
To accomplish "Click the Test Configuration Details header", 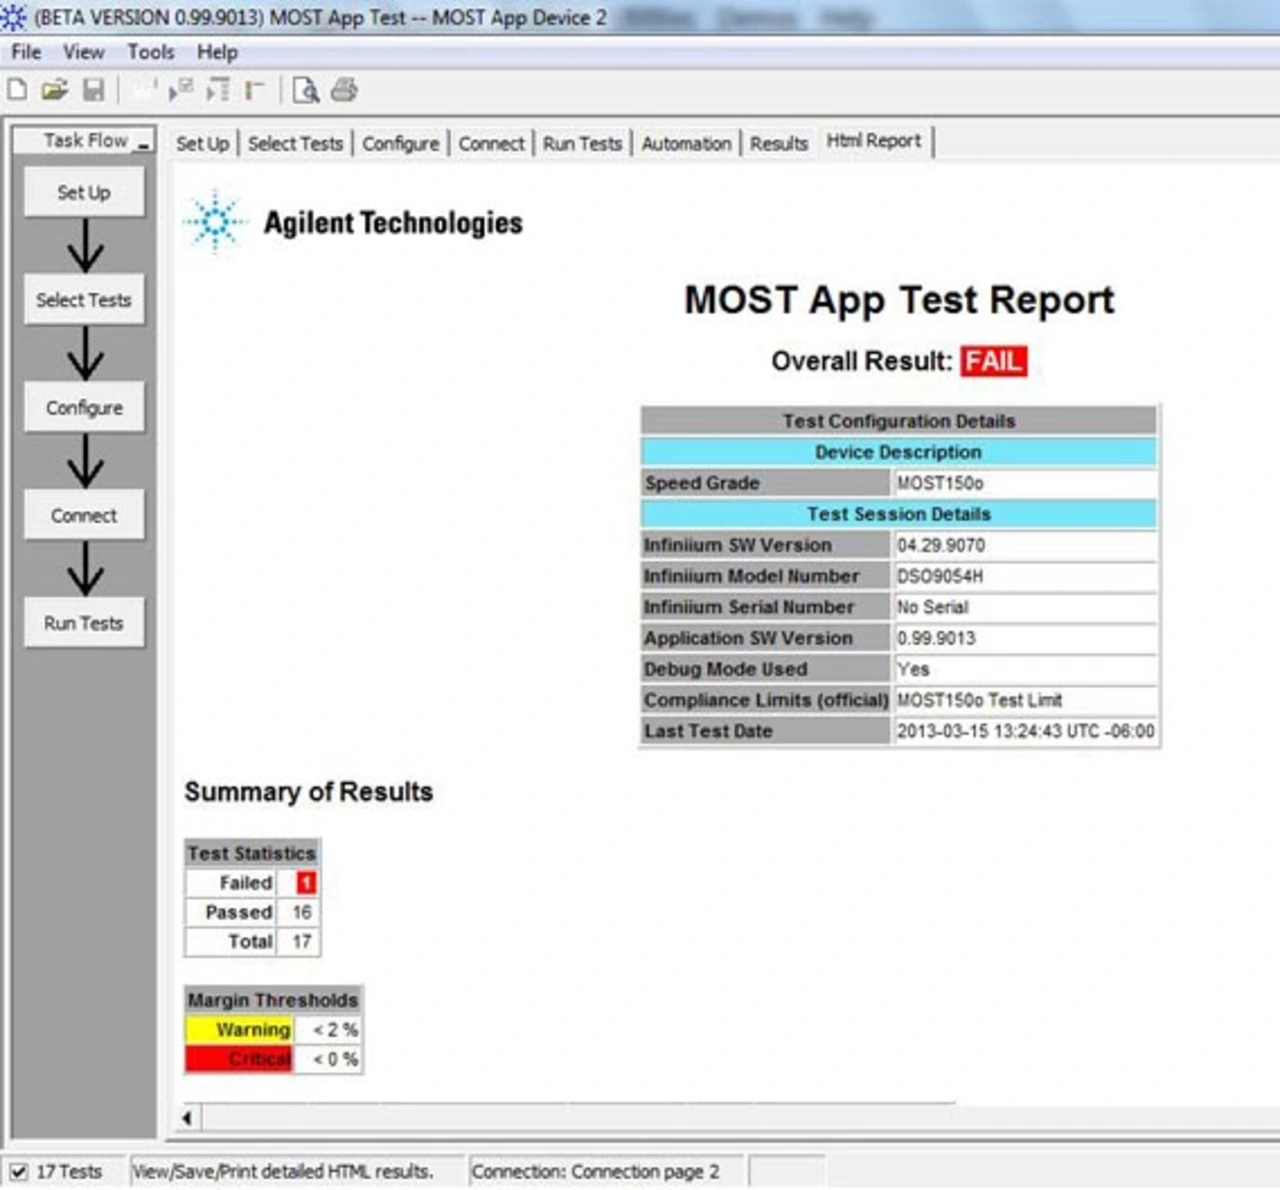I will 899,421.
